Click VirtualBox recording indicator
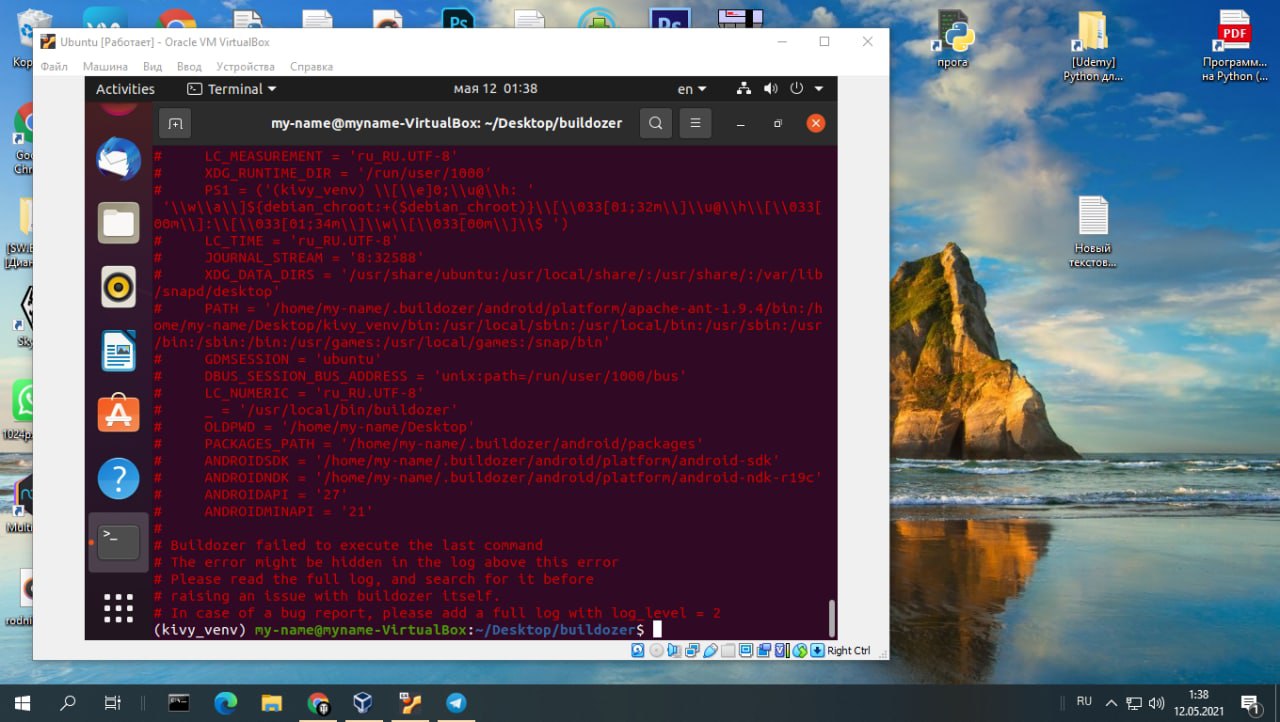Screen dimensions: 1280x722 (764, 650)
